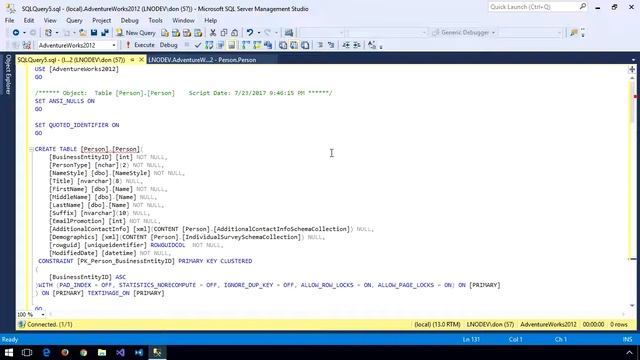Toggle IntelliSense Enabled in toolbar

coord(231,45)
